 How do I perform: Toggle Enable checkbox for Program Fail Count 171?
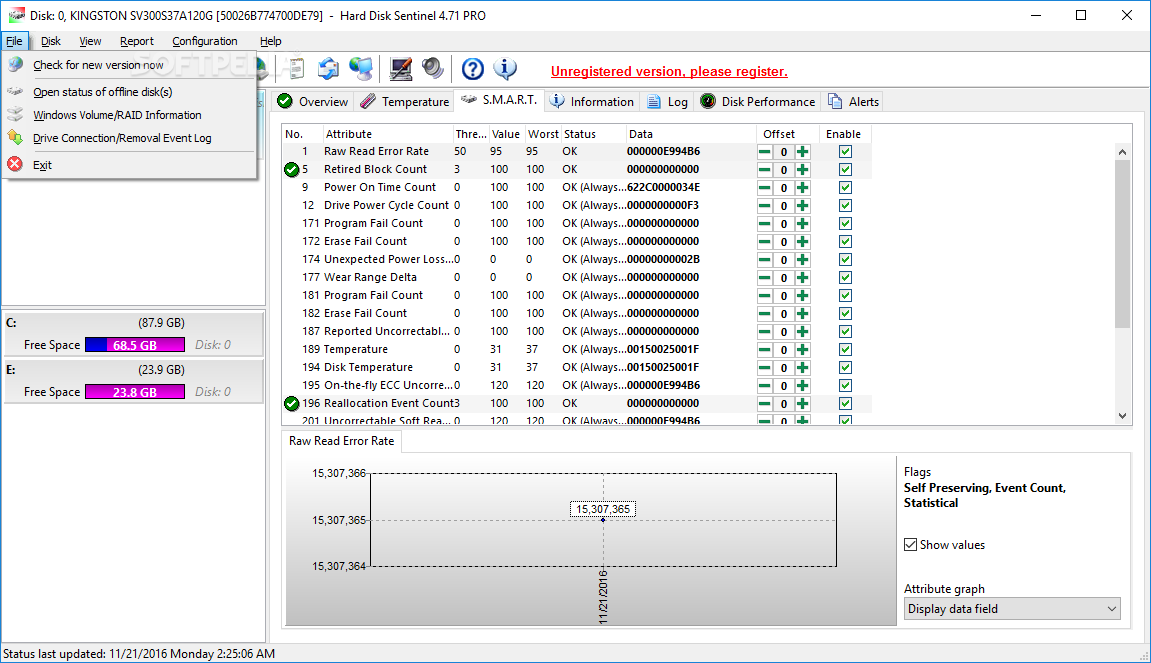click(x=845, y=224)
